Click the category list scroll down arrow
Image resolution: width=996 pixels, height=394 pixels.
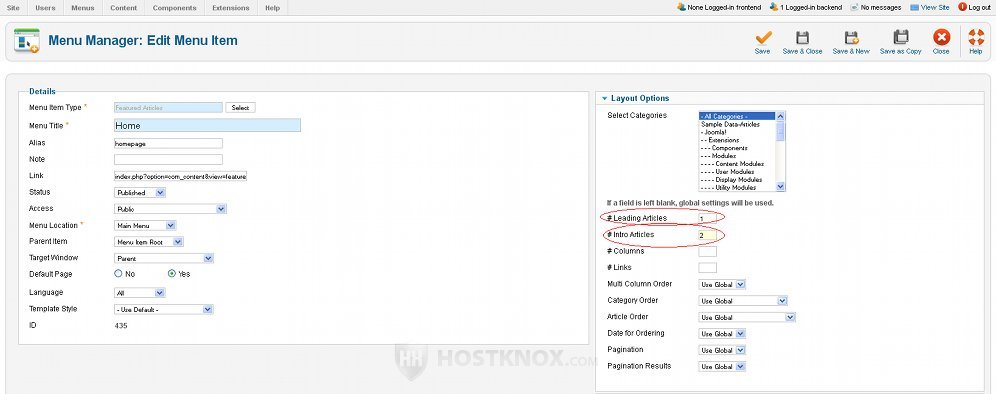(781, 187)
